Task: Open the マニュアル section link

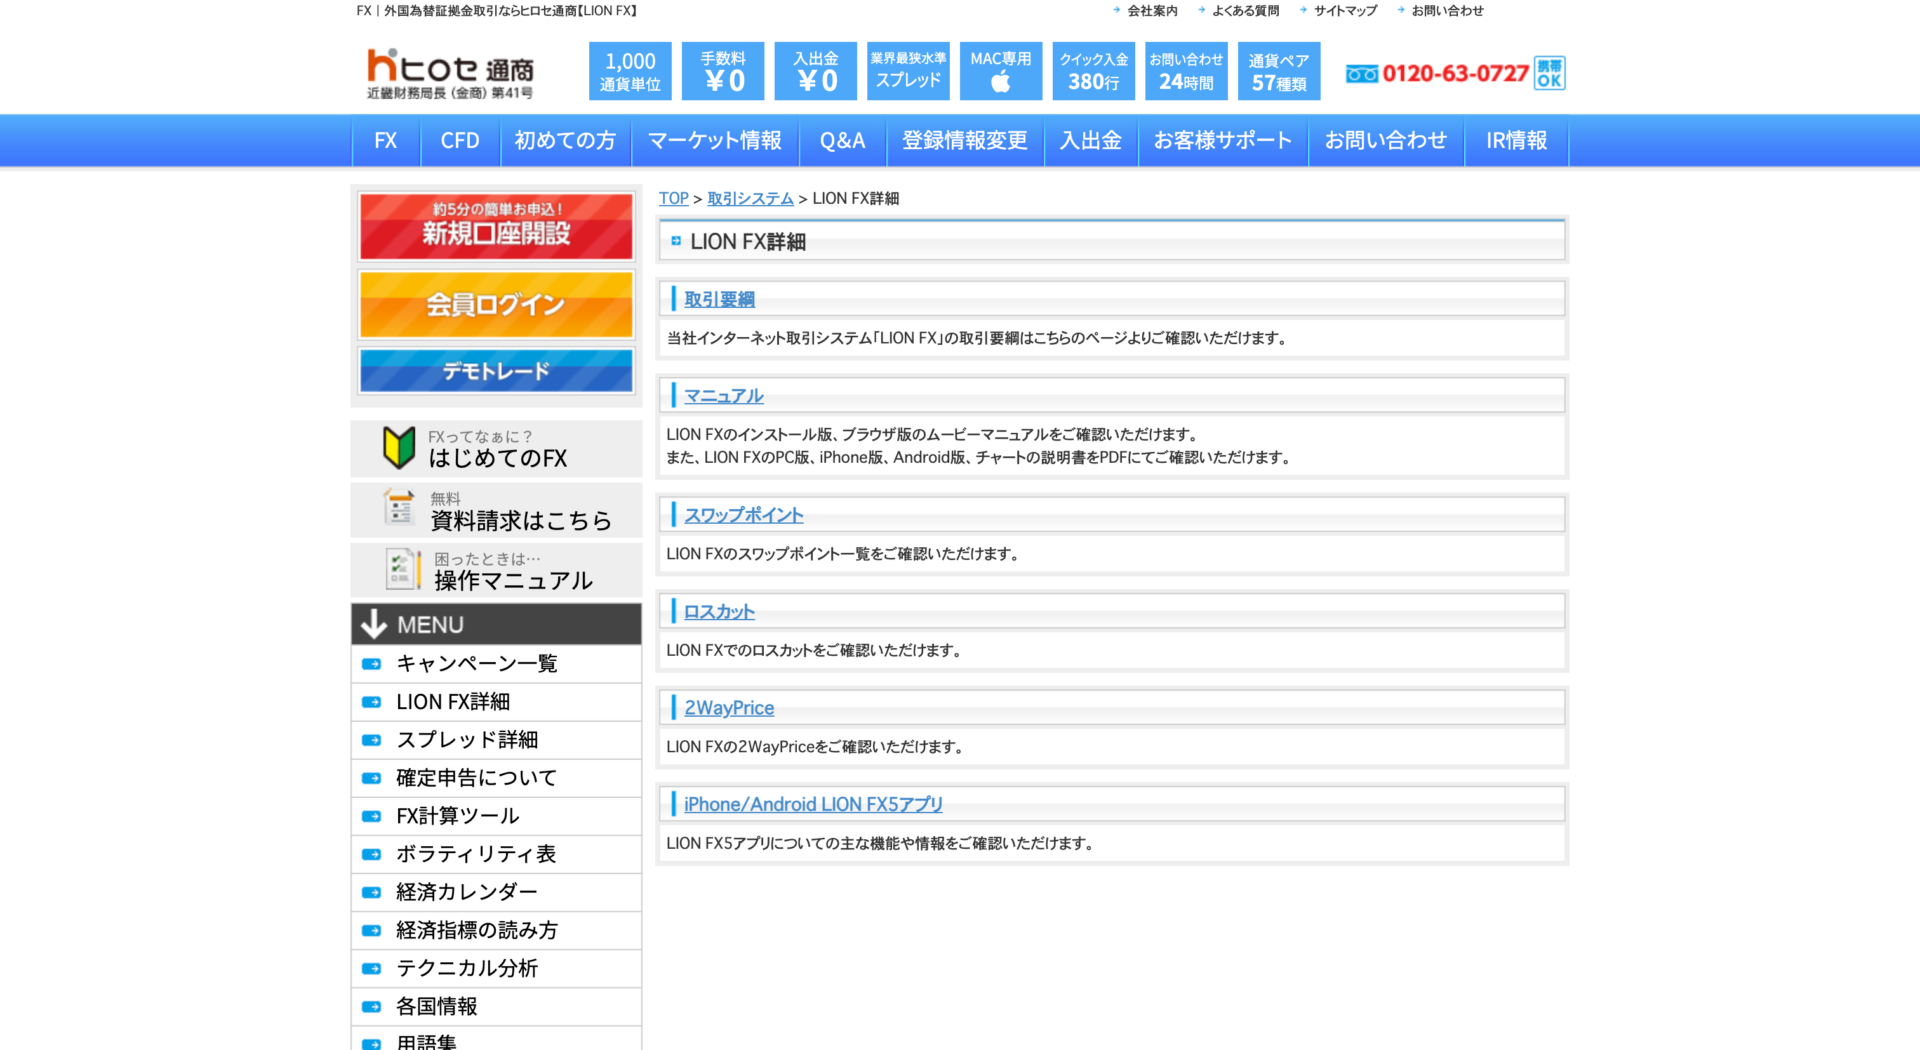Action: point(723,396)
